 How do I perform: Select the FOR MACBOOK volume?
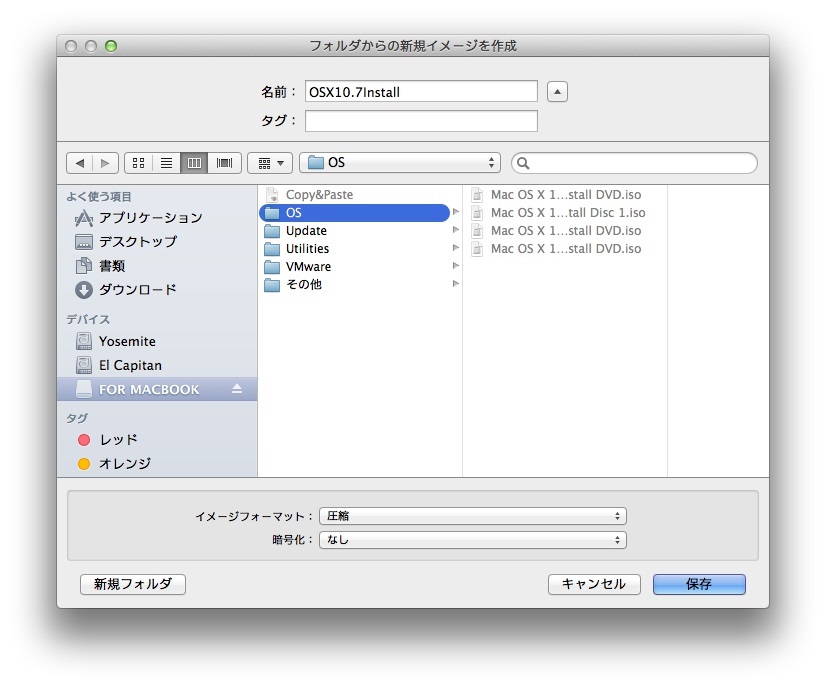pos(157,389)
